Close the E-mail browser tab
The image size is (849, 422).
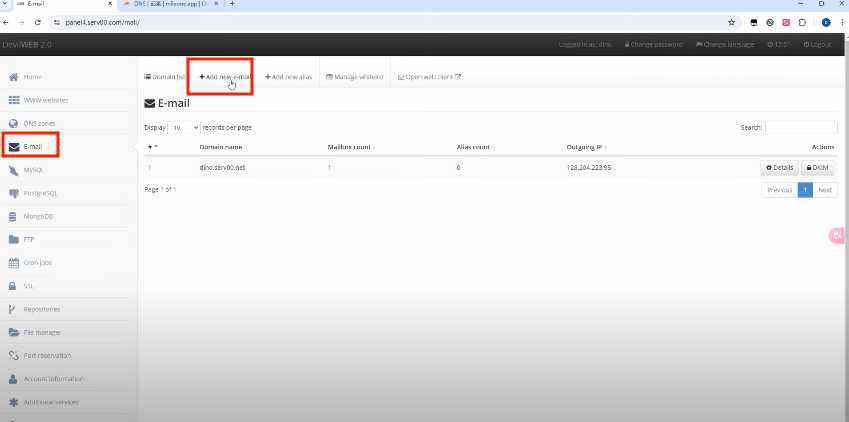[x=110, y=4]
